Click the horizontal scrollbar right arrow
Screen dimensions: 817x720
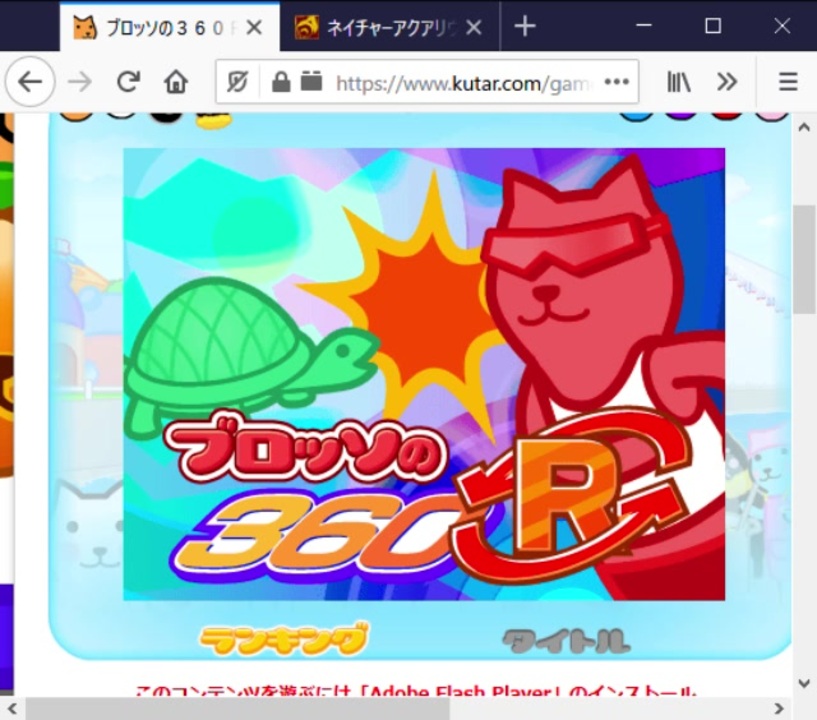click(x=779, y=709)
